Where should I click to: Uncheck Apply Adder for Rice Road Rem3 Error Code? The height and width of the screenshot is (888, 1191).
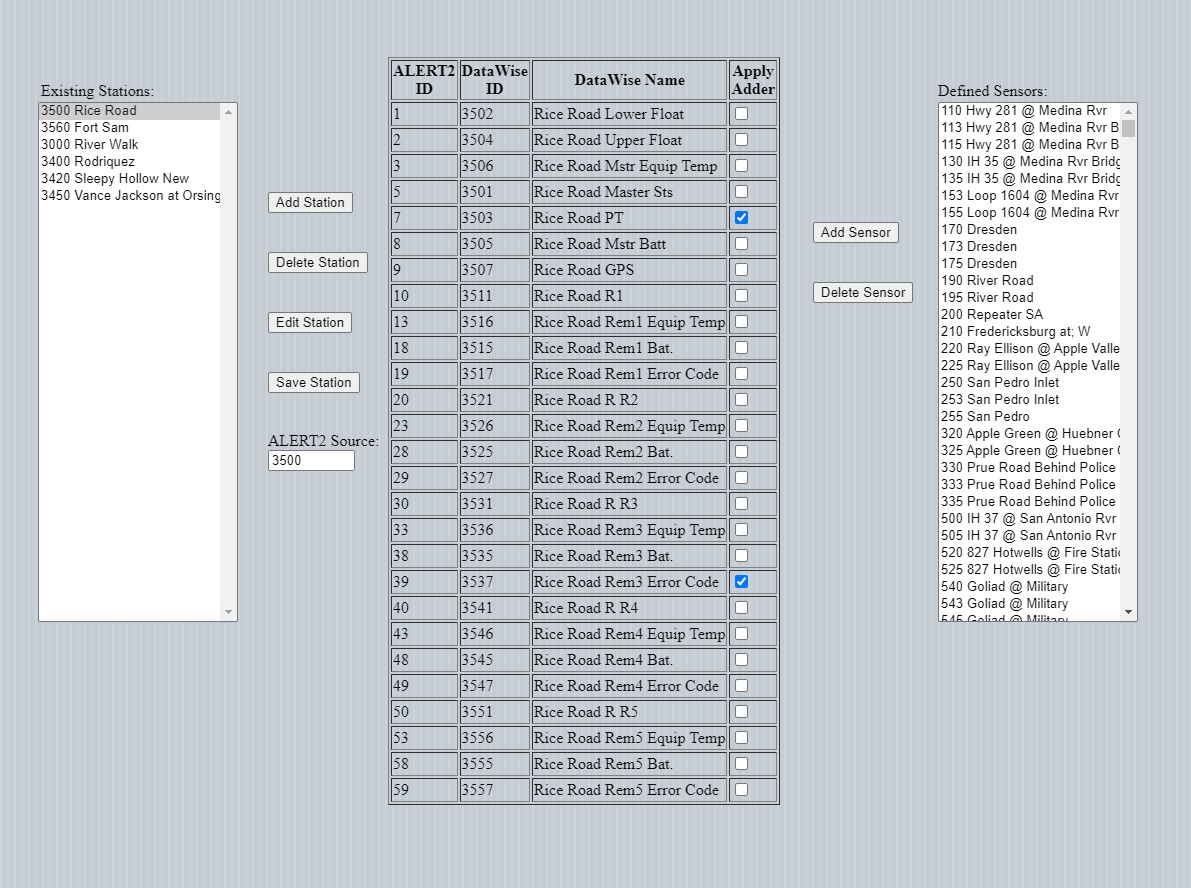(741, 582)
